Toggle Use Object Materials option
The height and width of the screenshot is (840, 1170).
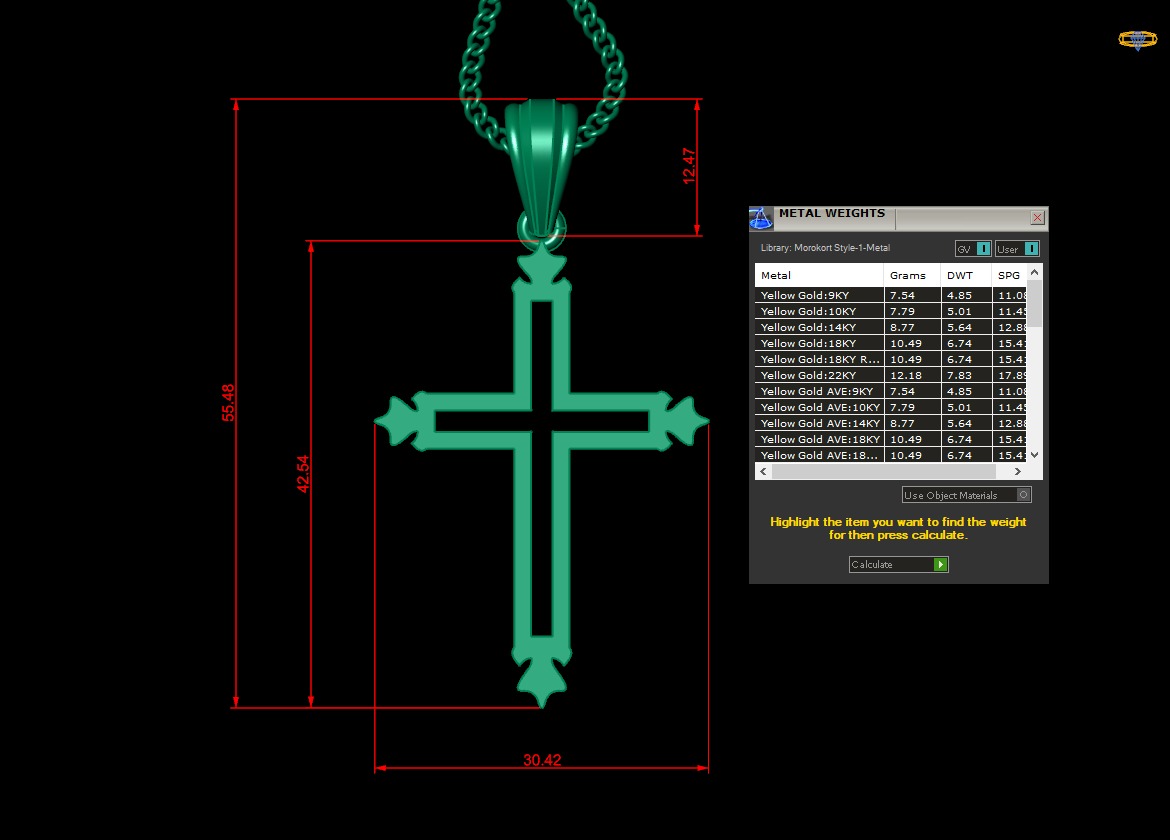(966, 495)
